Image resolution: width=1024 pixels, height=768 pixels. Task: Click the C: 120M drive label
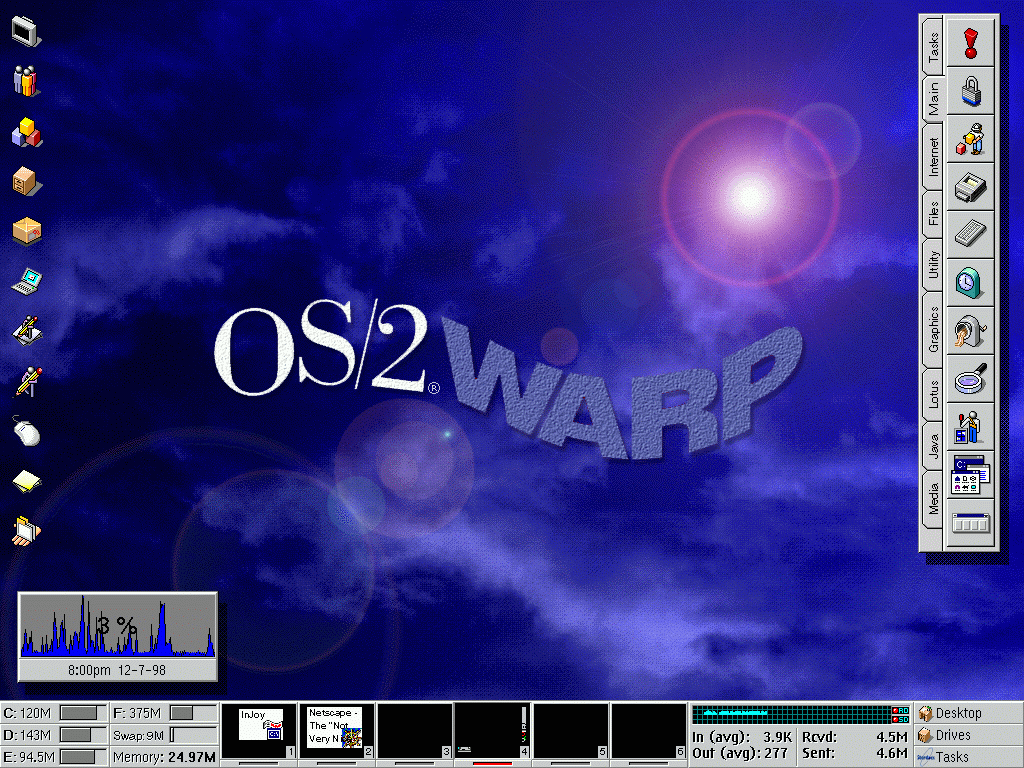[27, 713]
